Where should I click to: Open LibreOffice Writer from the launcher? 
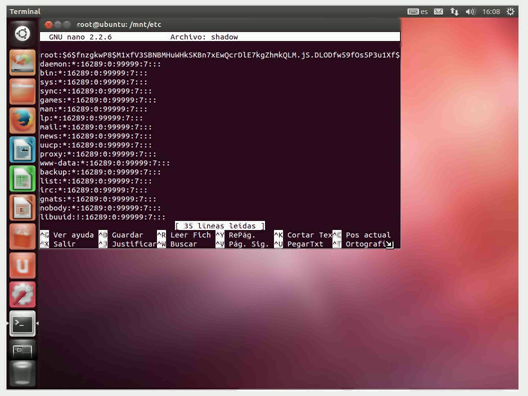click(22, 150)
